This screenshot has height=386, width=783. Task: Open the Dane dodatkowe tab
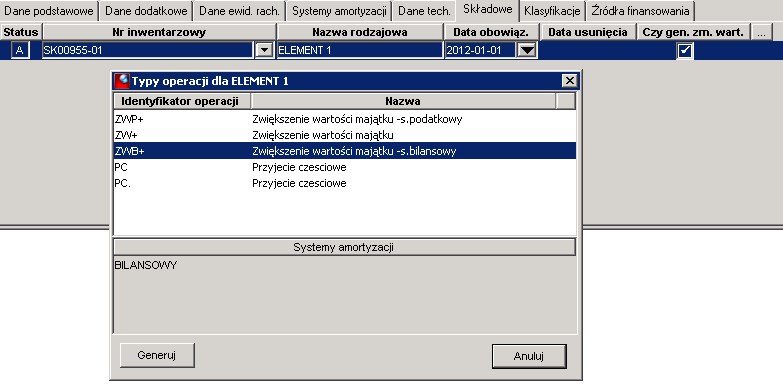tap(147, 11)
